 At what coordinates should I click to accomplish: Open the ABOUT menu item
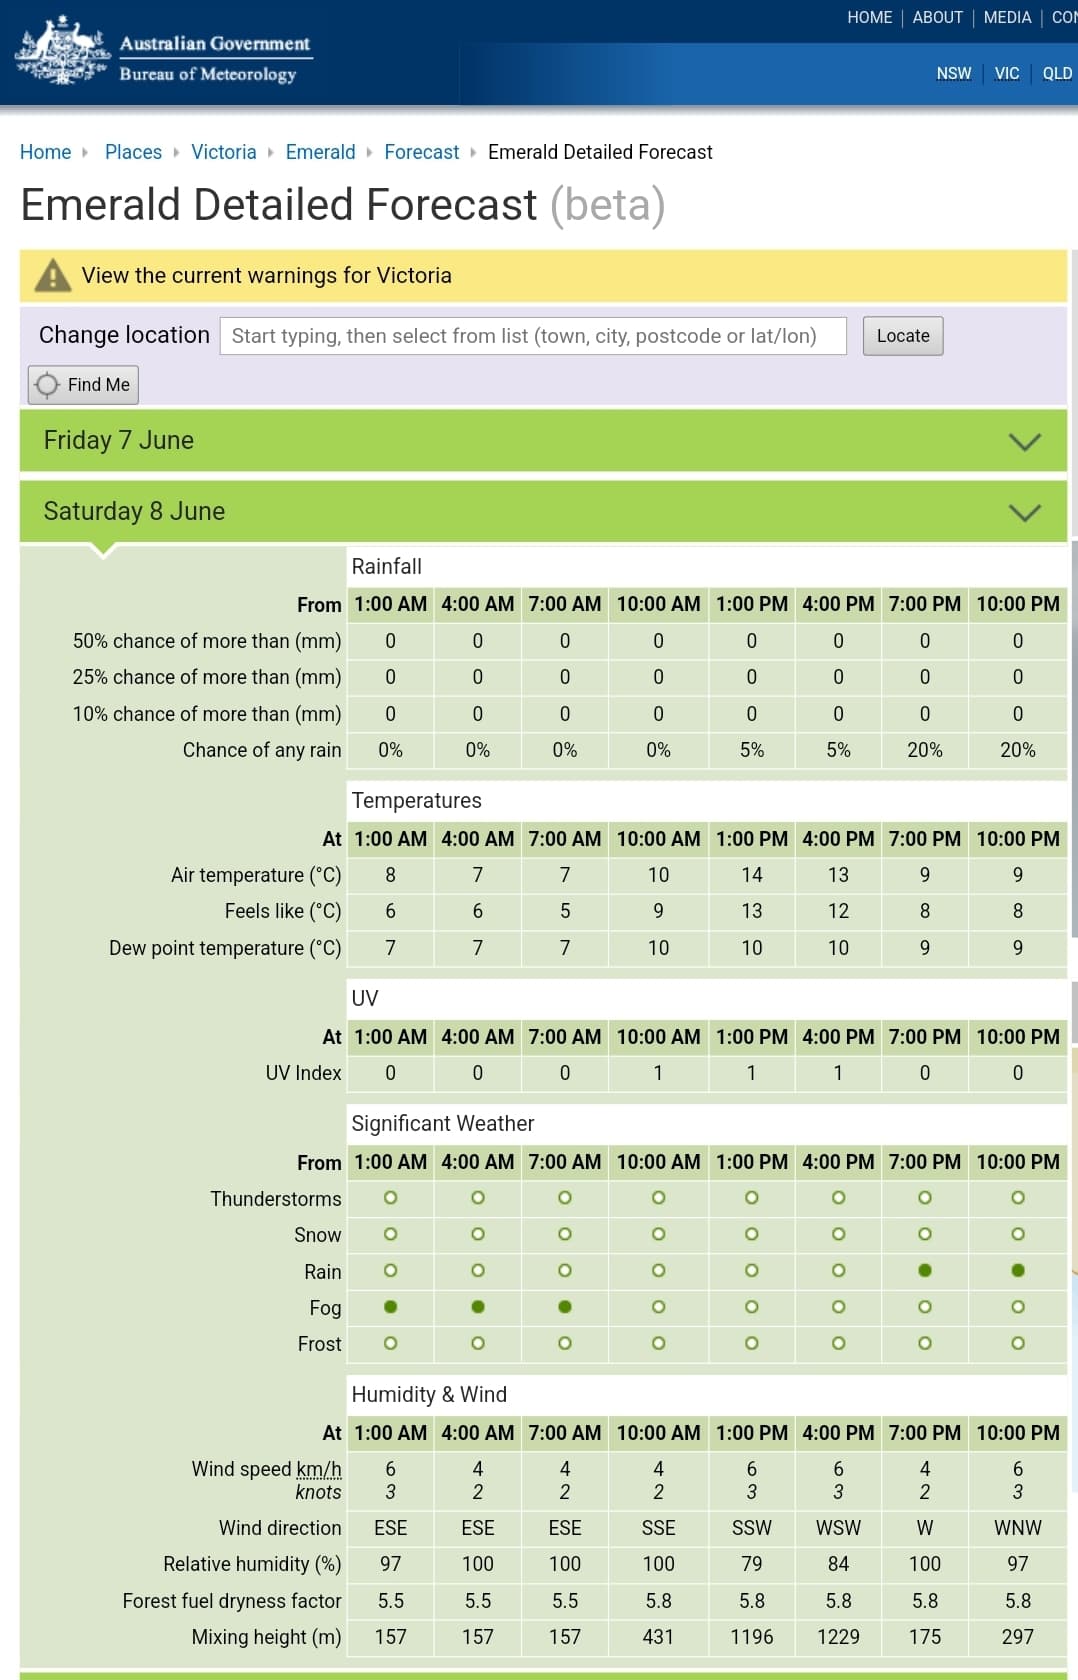pos(937,18)
